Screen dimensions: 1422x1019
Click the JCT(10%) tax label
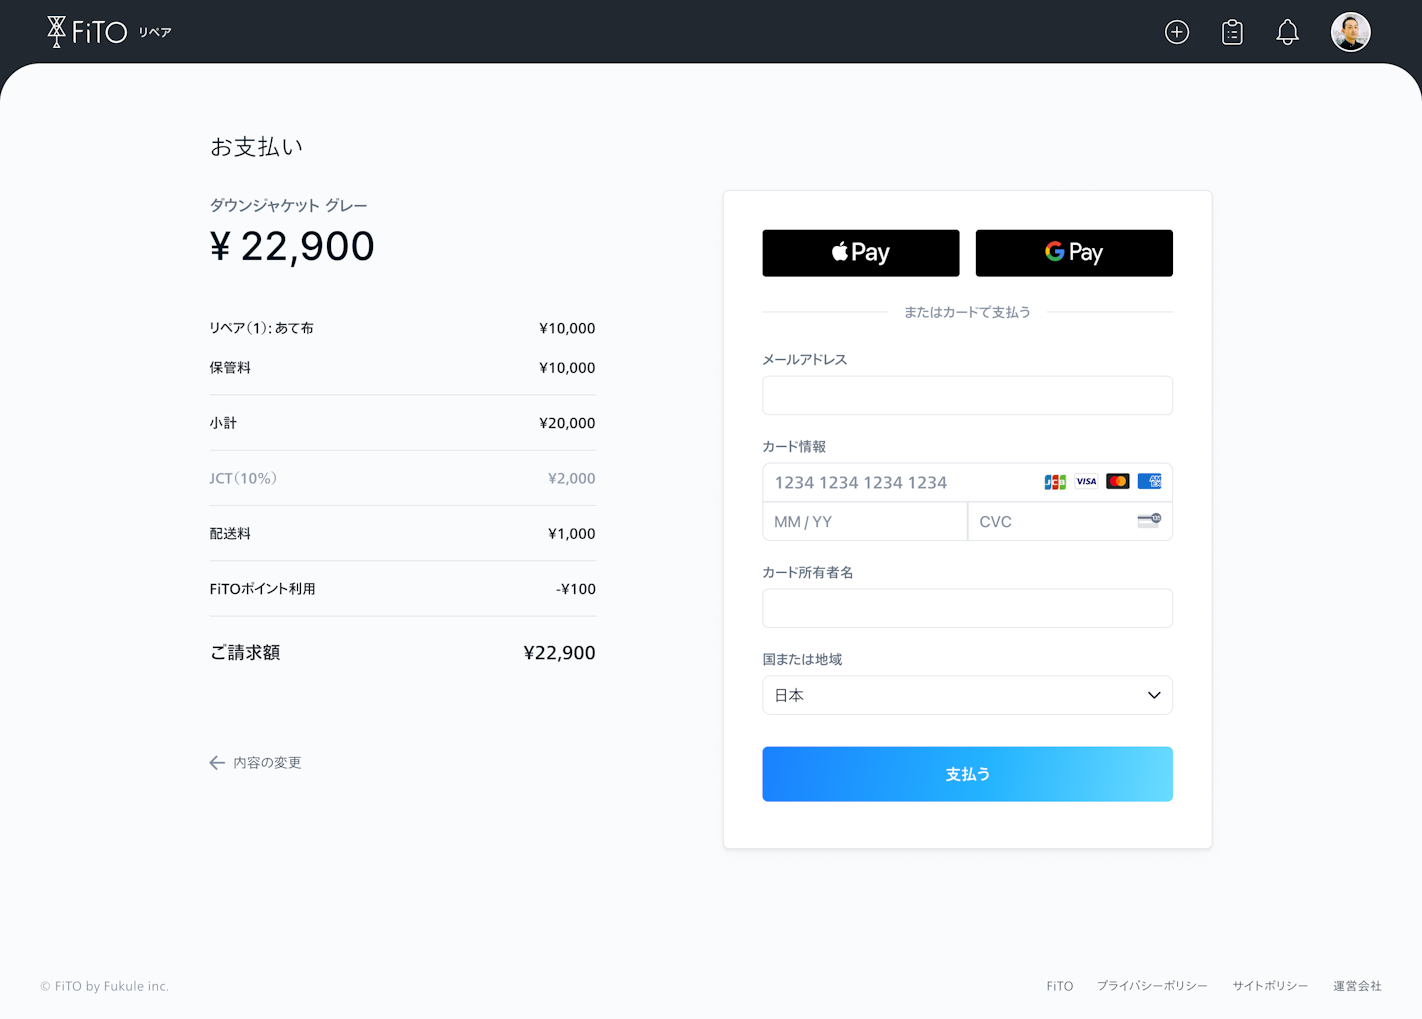coord(243,478)
